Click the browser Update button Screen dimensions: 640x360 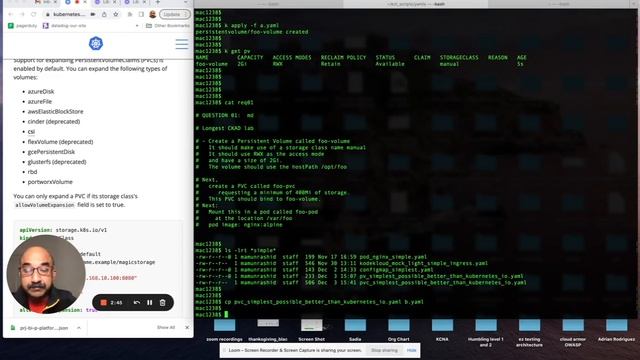pos(175,14)
